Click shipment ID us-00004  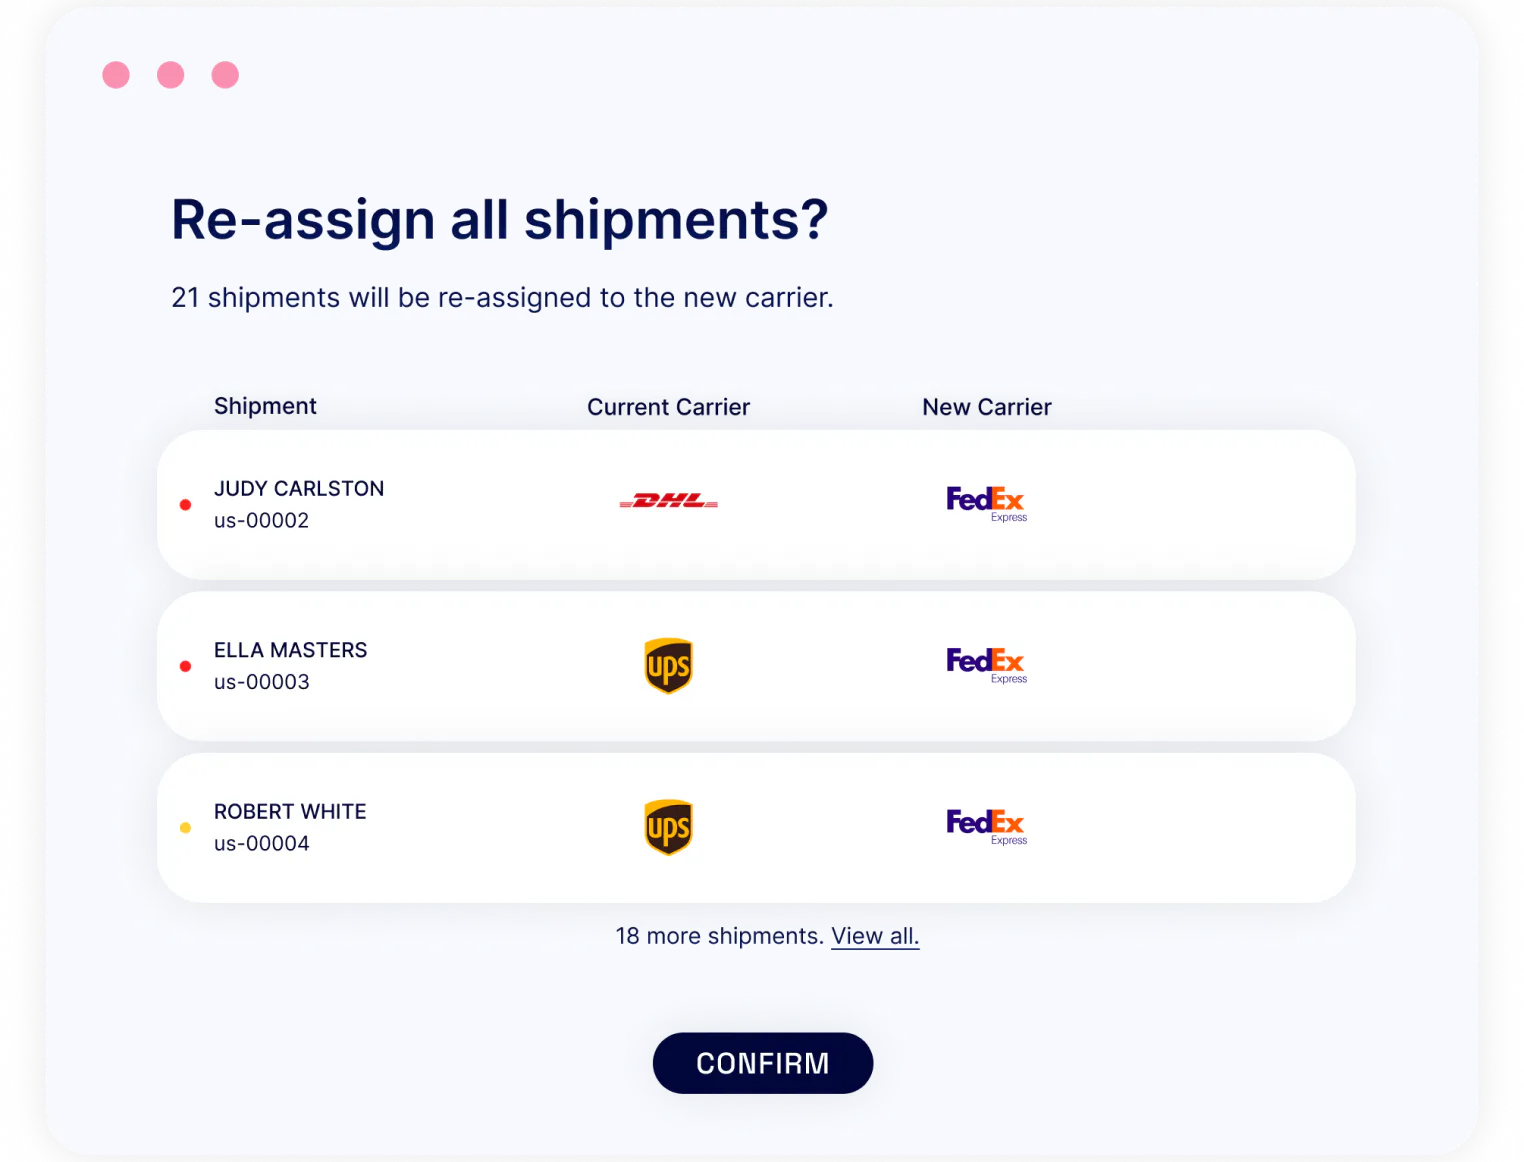tap(261, 844)
